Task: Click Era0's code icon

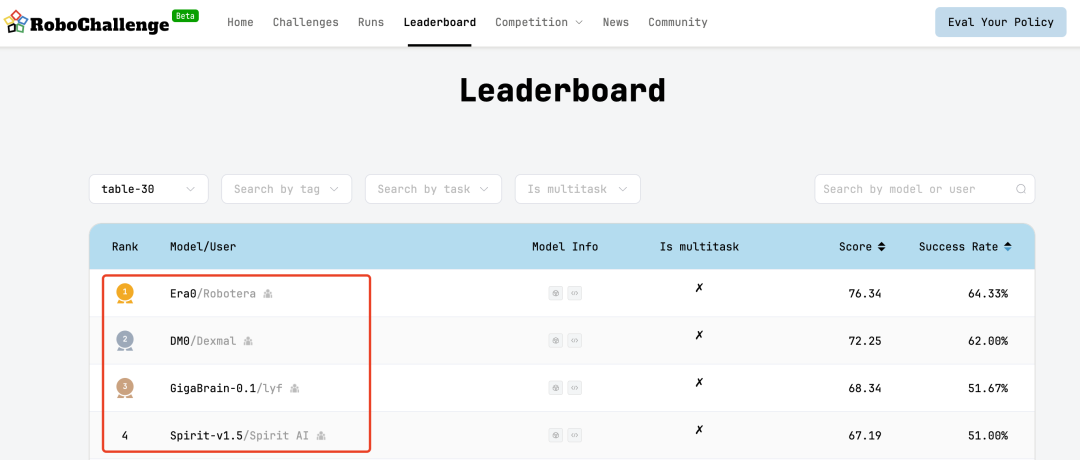Action: coord(574,293)
